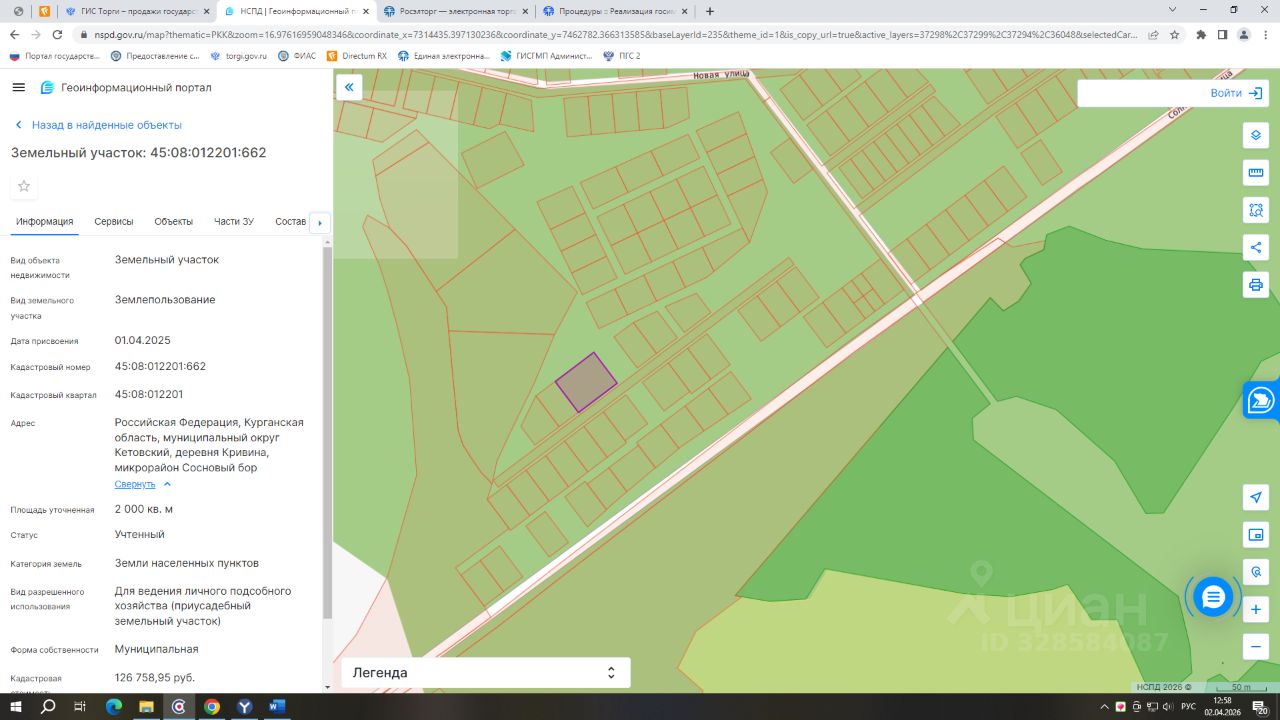The width and height of the screenshot is (1280, 720).
Task: Collapse the side panel with double chevron
Action: coord(349,88)
